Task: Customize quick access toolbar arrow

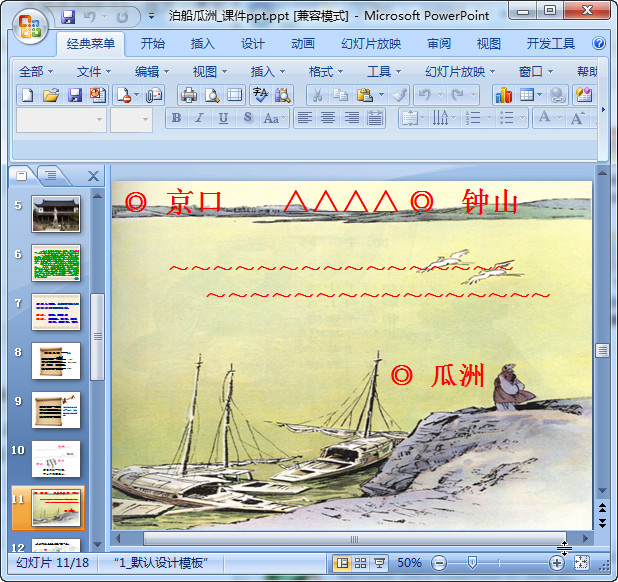Action: (x=151, y=17)
